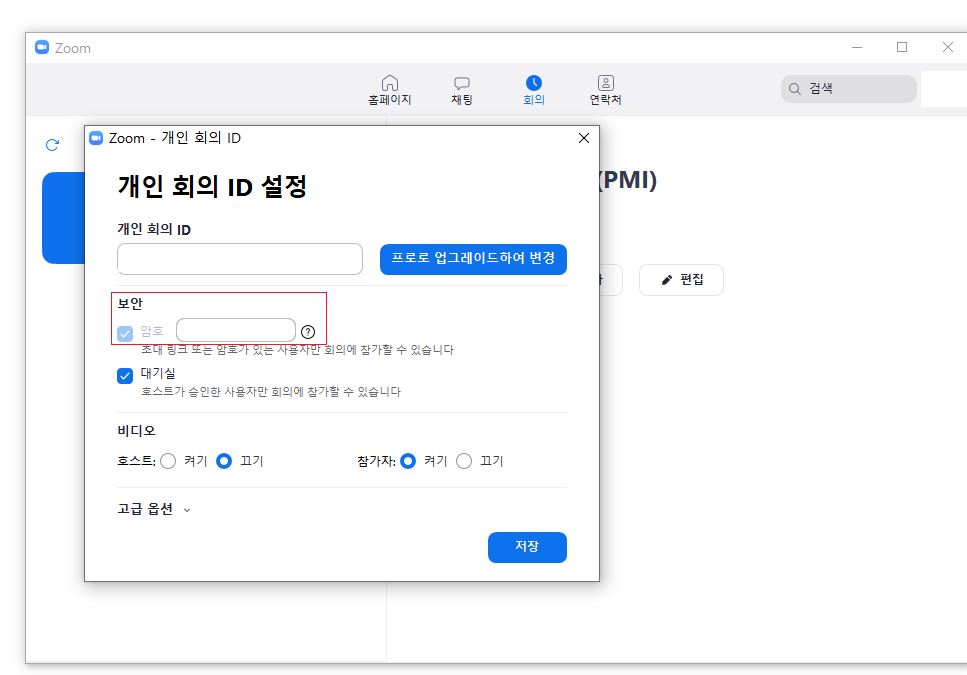Click the 개인 회의 ID input field
Viewport: 967px width, 675px height.
click(239, 259)
